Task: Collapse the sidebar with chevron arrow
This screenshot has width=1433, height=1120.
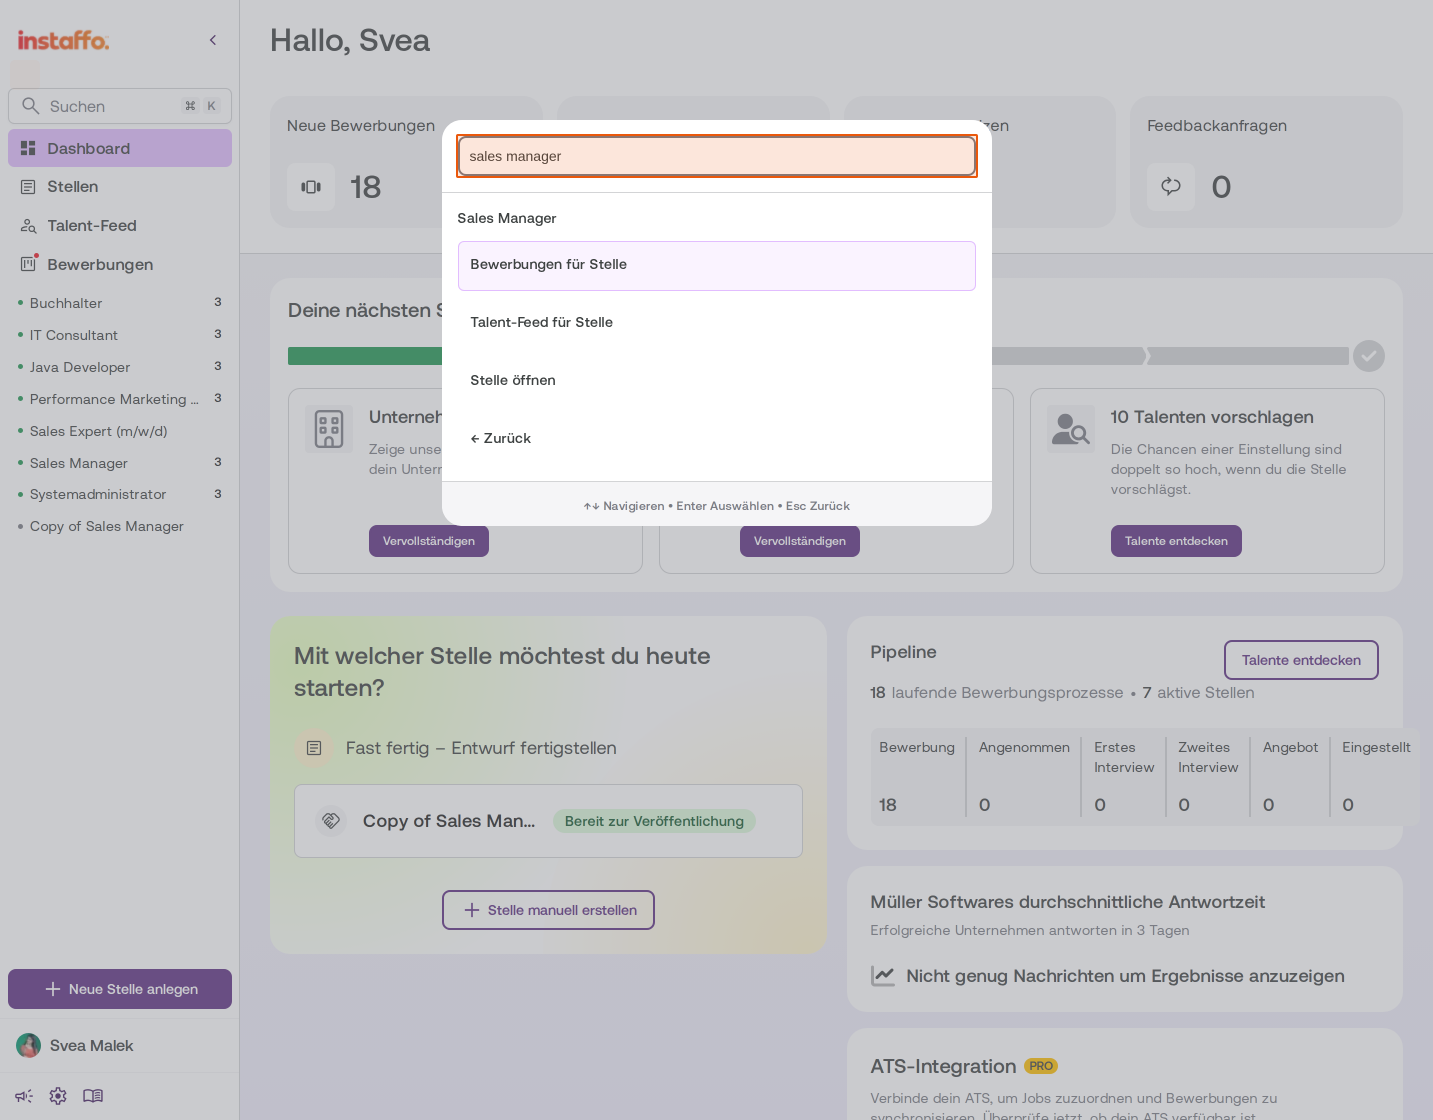Action: click(213, 40)
